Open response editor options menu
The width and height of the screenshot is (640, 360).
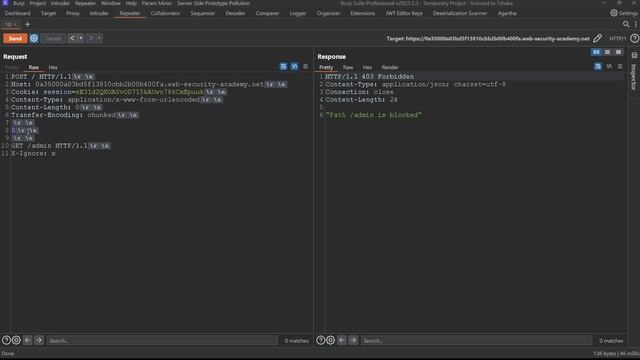click(x=620, y=67)
